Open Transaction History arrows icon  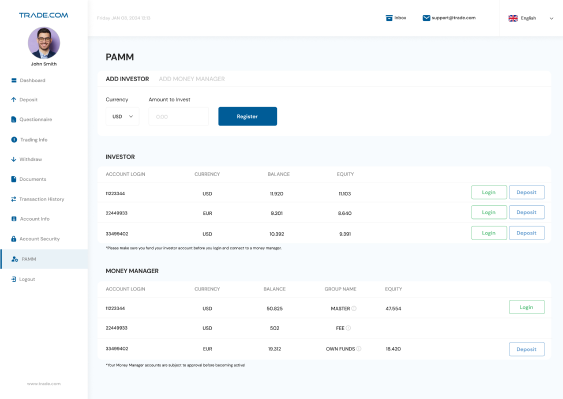(x=14, y=199)
